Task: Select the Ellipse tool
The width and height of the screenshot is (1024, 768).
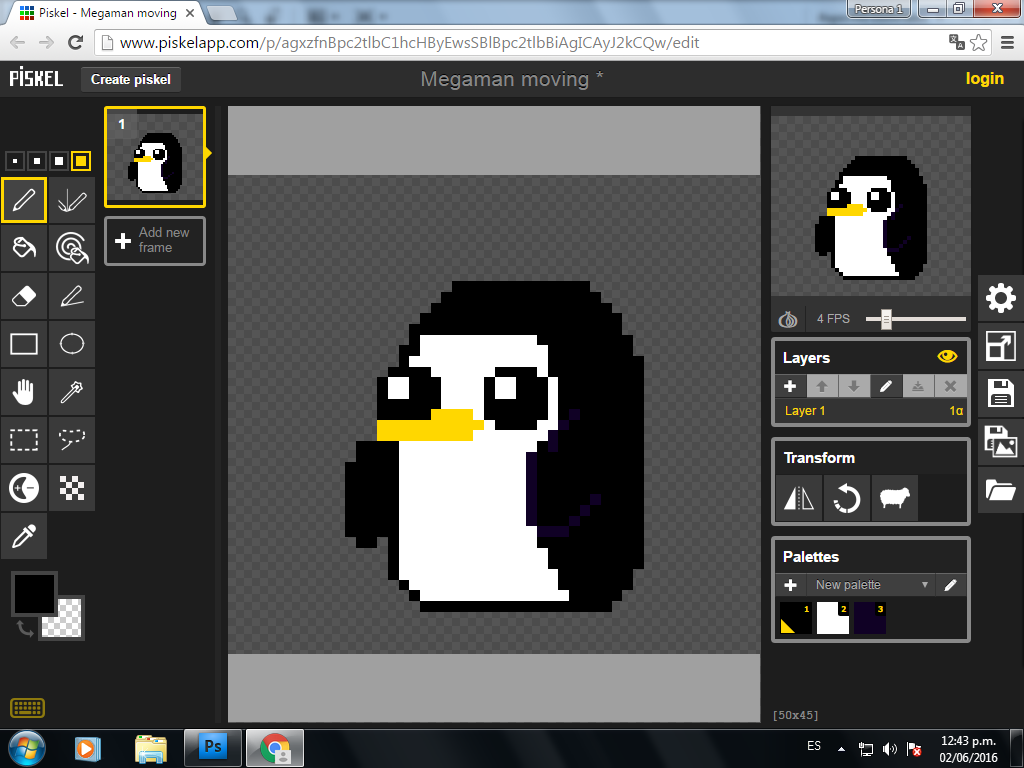Action: point(72,344)
